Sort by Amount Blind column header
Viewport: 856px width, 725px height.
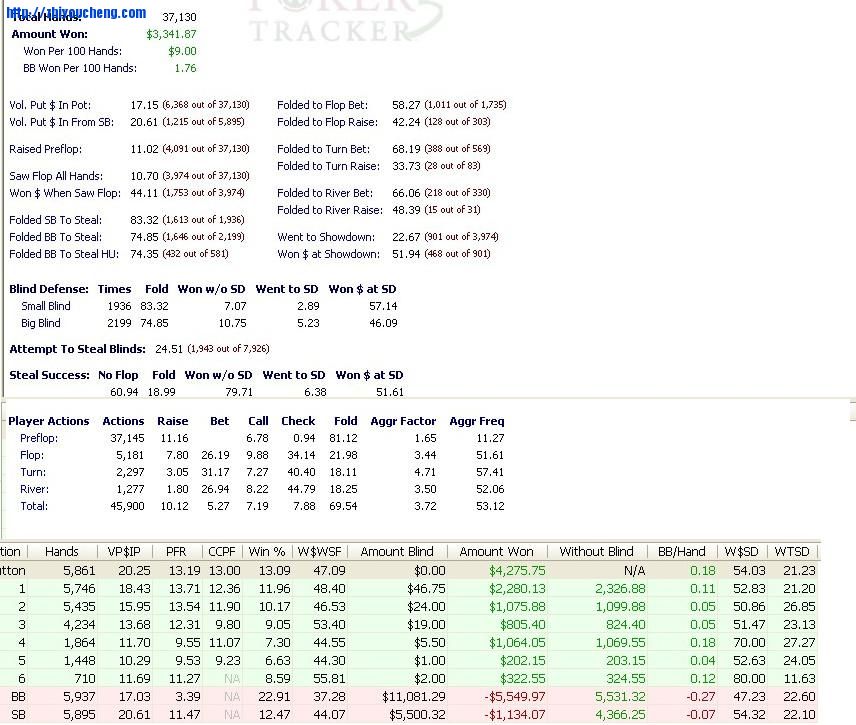(397, 551)
